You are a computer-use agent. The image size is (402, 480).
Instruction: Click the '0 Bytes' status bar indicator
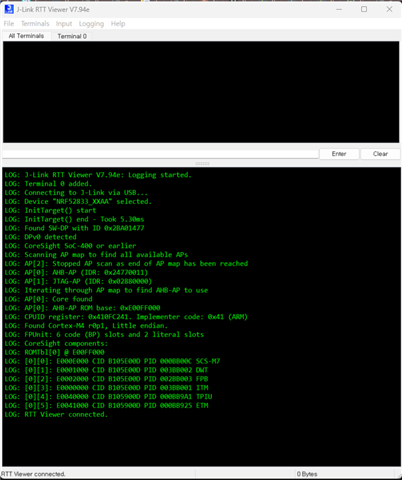[307, 474]
